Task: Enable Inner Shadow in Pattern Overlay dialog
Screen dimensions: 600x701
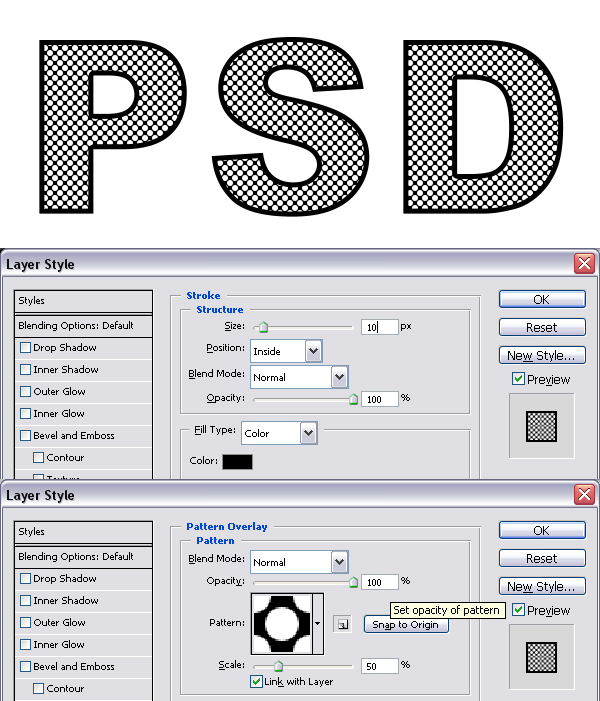Action: 25,600
